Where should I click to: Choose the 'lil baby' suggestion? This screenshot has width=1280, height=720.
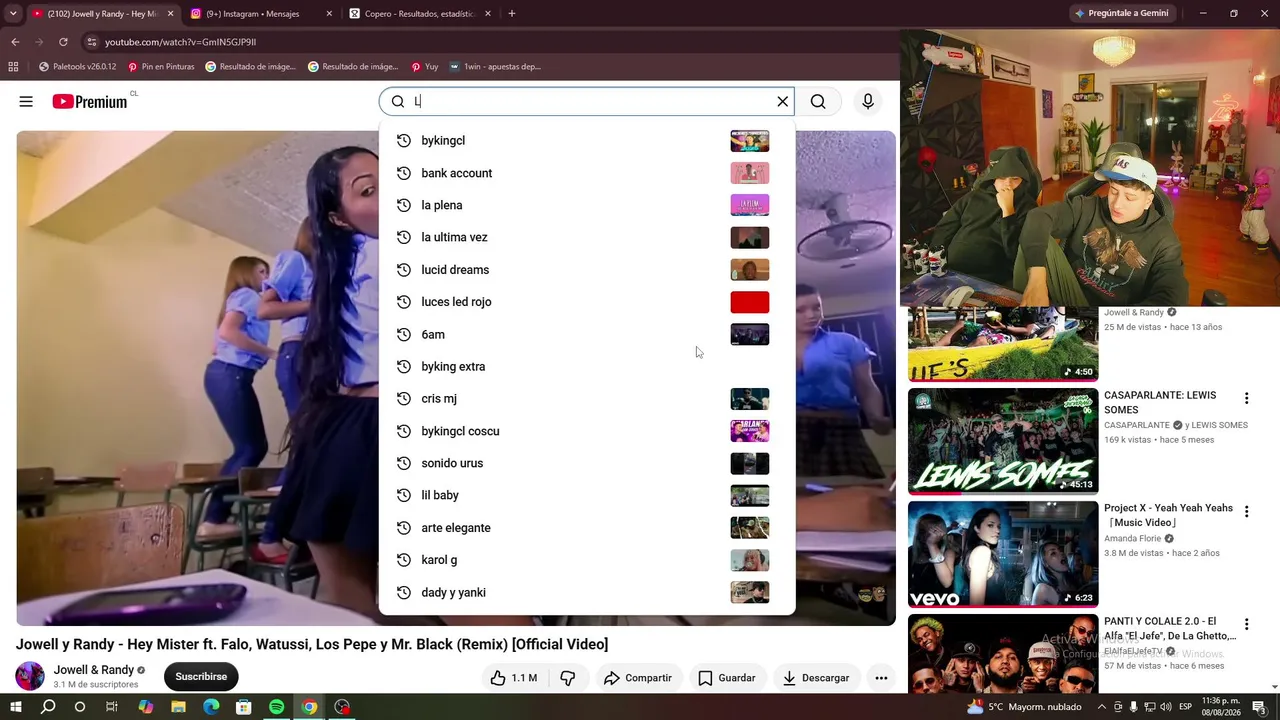tap(587, 495)
